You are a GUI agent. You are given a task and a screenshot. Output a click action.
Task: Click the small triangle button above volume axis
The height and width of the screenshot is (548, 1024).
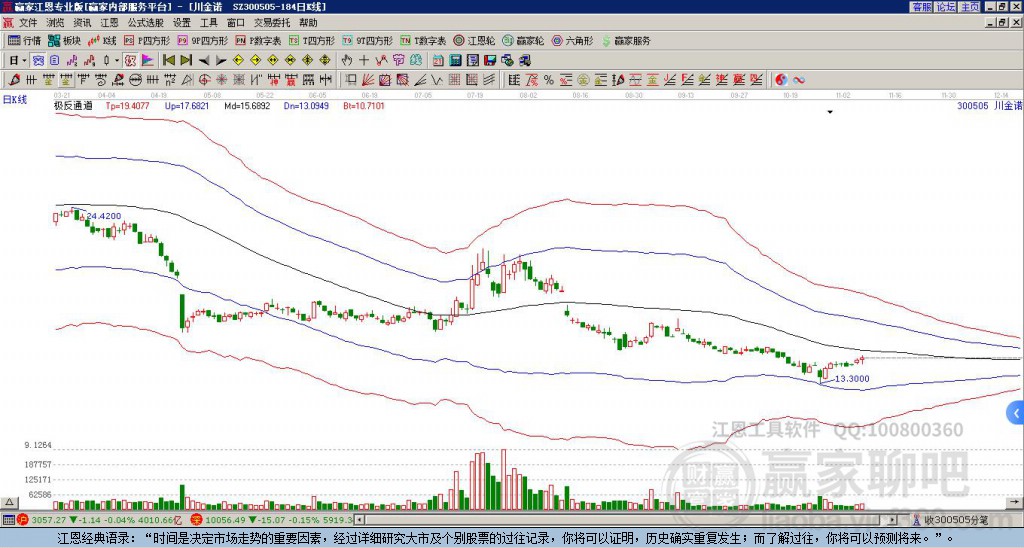pyautogui.click(x=9, y=502)
